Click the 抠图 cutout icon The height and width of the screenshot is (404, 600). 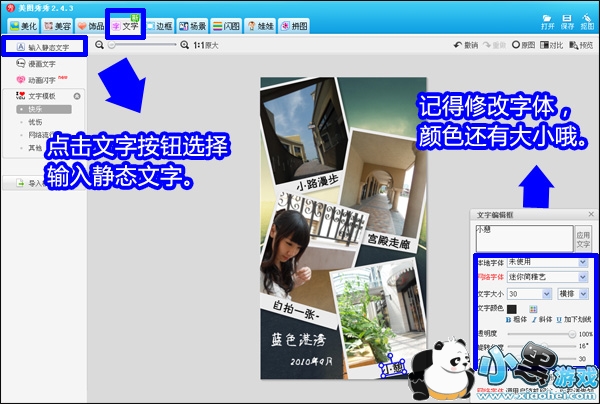click(587, 22)
